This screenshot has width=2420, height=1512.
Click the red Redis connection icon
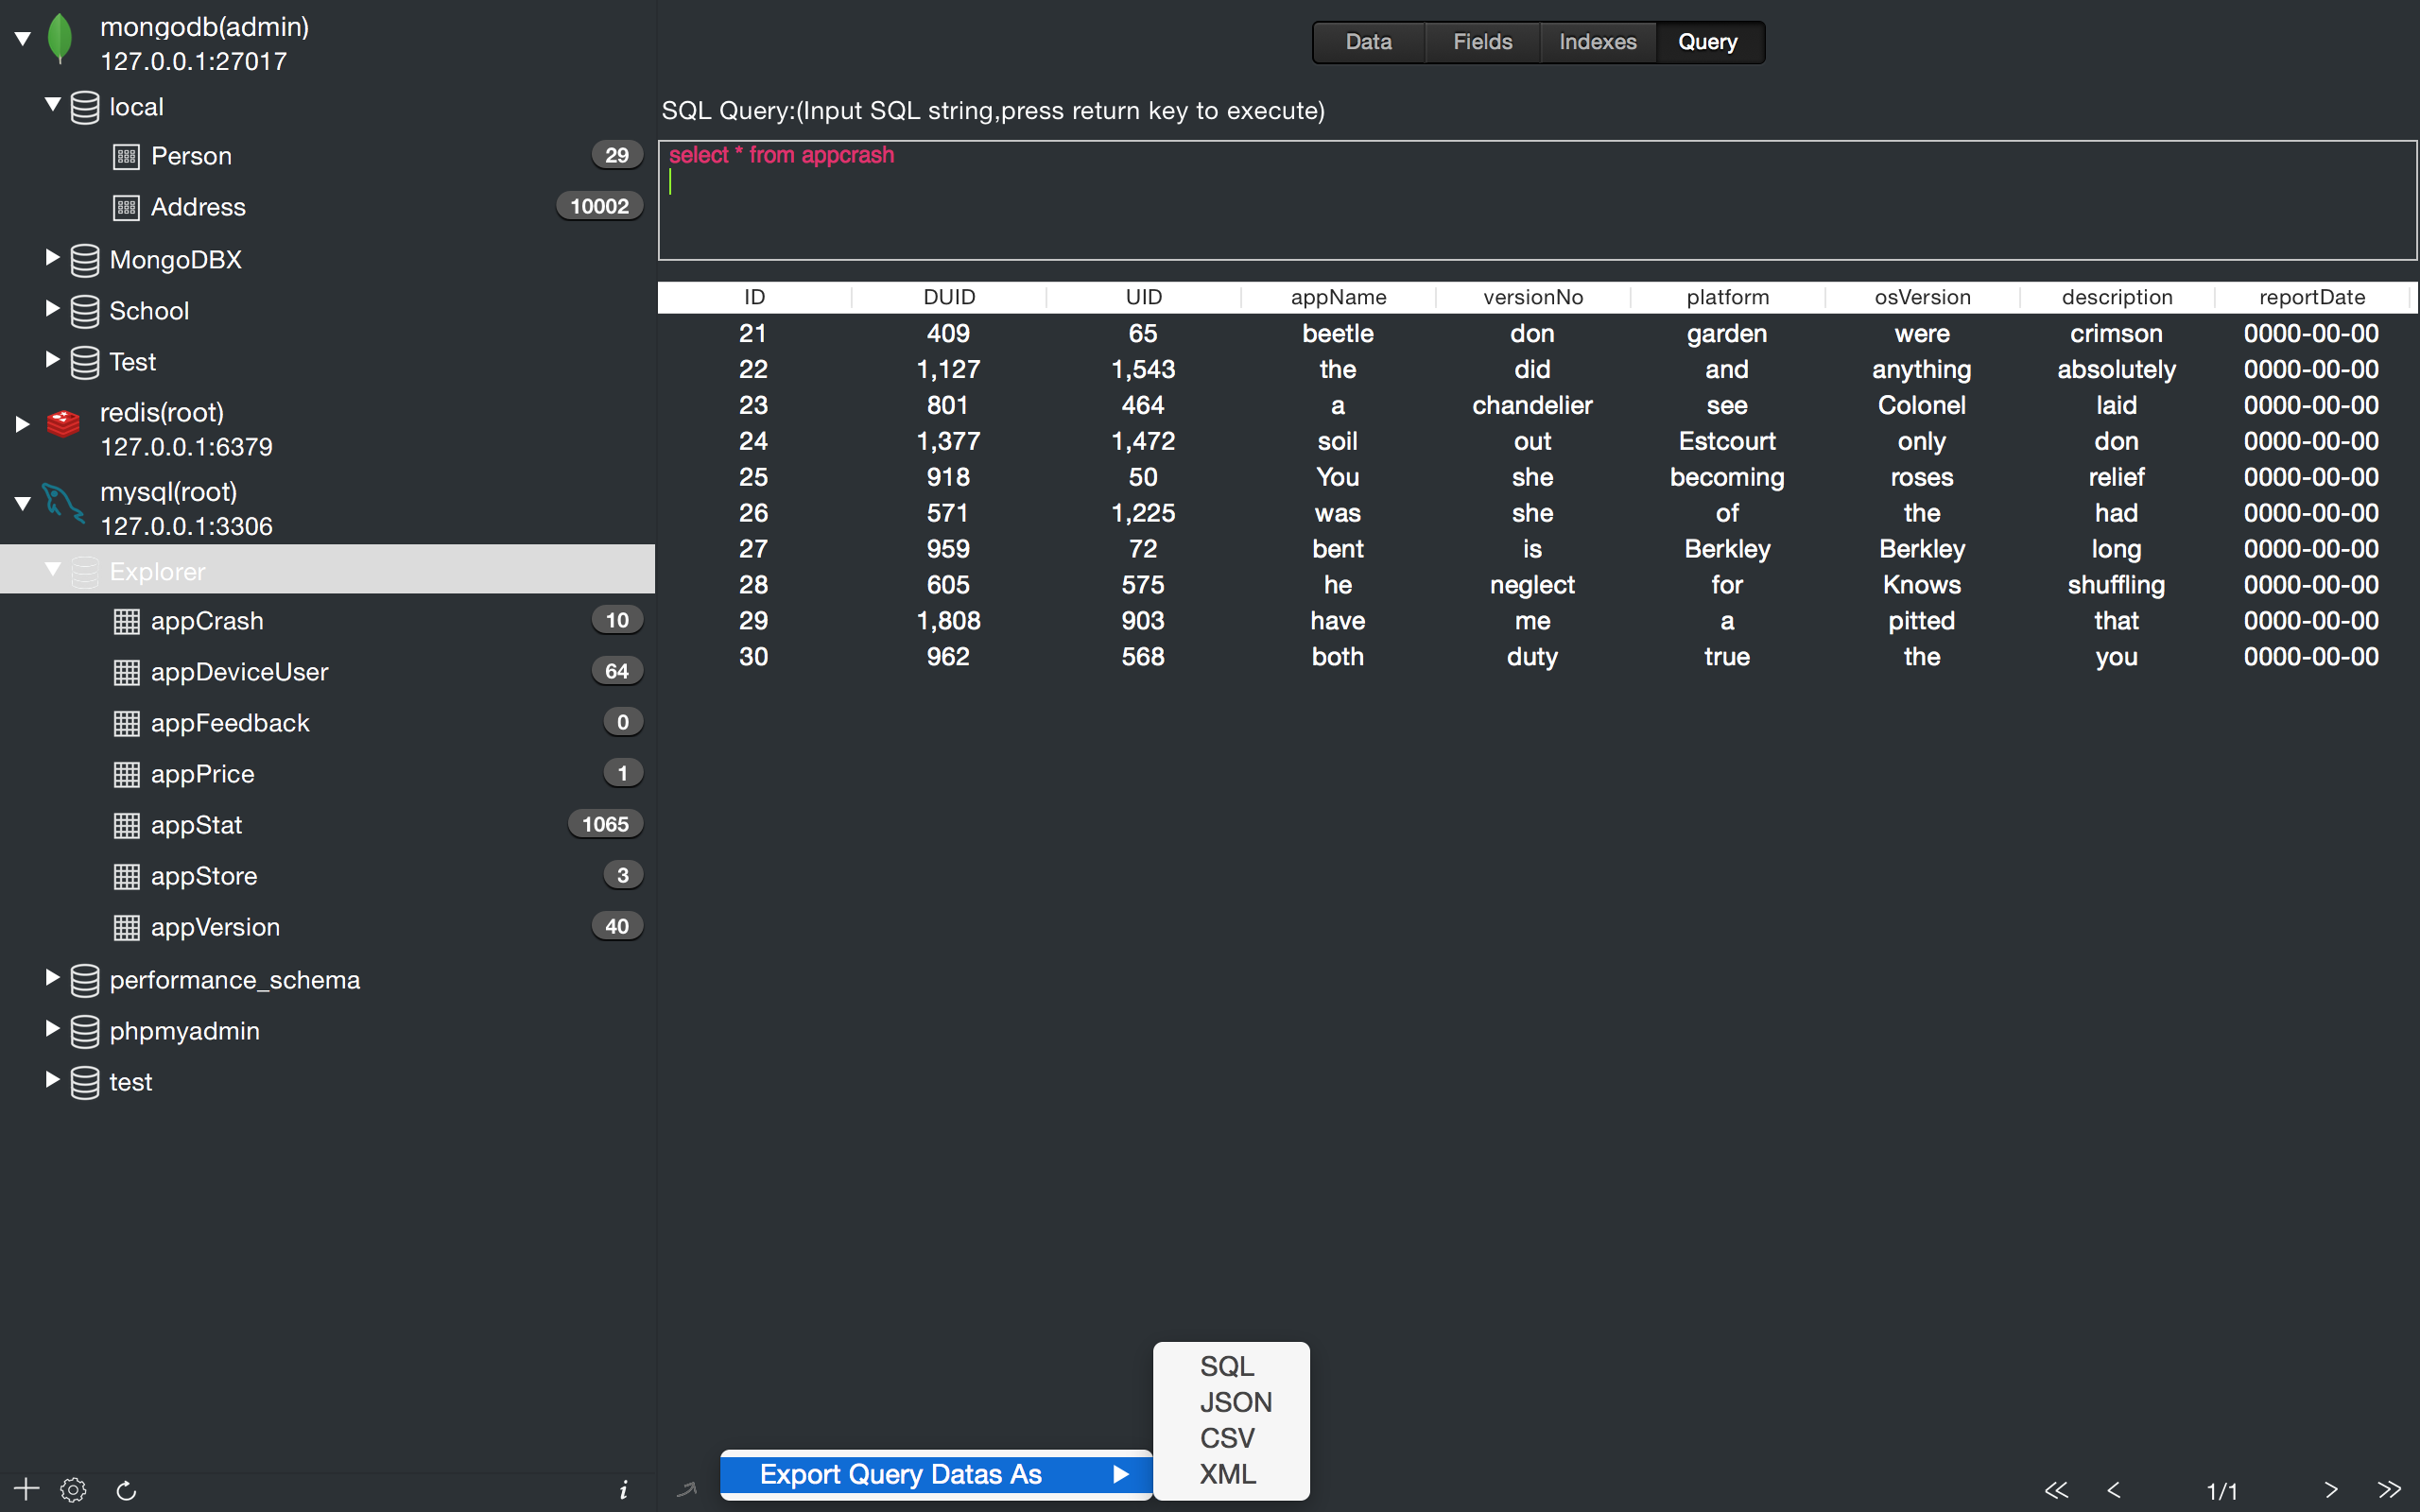click(63, 424)
